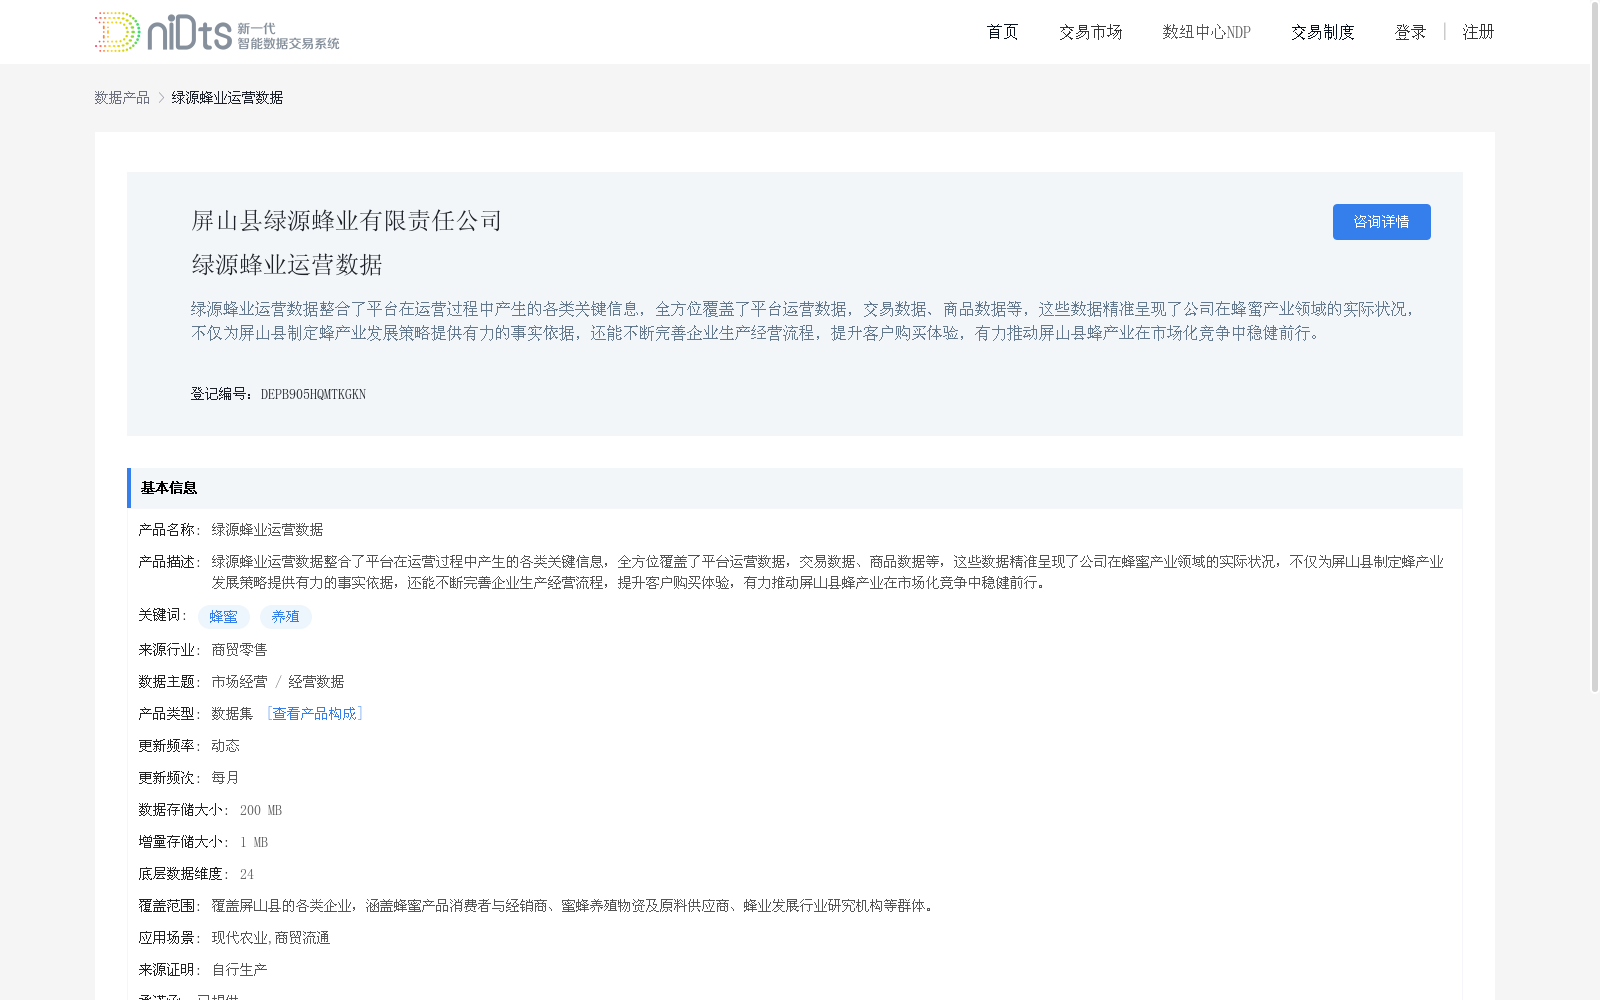Click the 商贸零售 industry value
Viewport: 1600px width, 1000px height.
click(x=239, y=650)
